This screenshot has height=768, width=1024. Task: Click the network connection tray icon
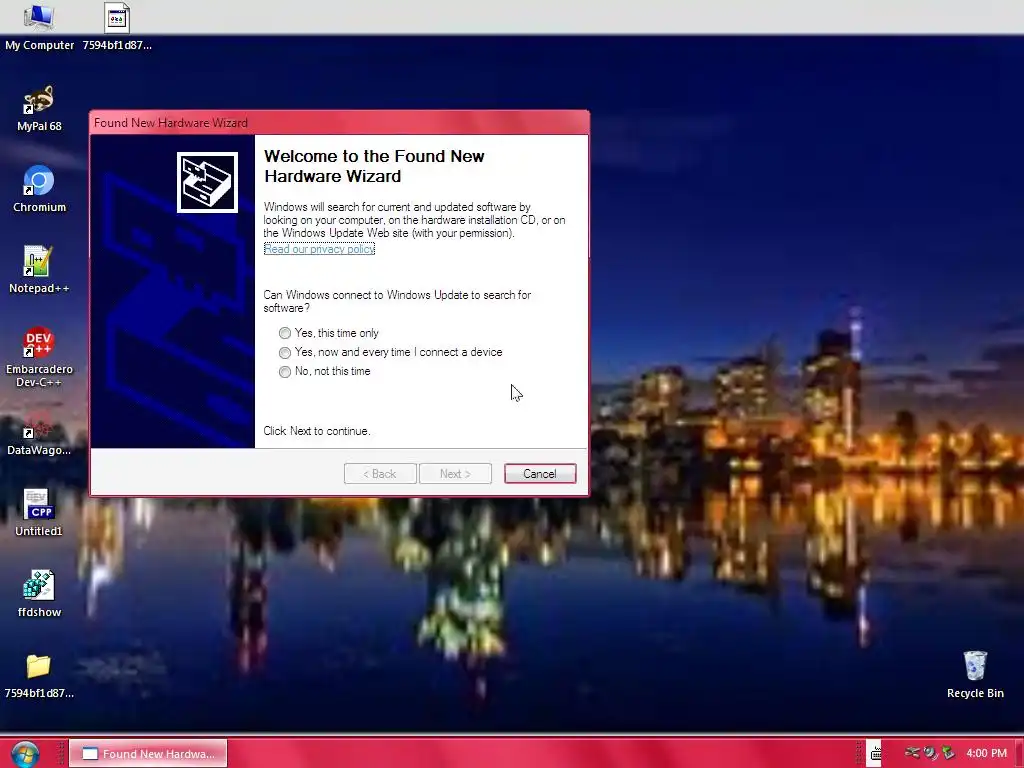[x=912, y=753]
